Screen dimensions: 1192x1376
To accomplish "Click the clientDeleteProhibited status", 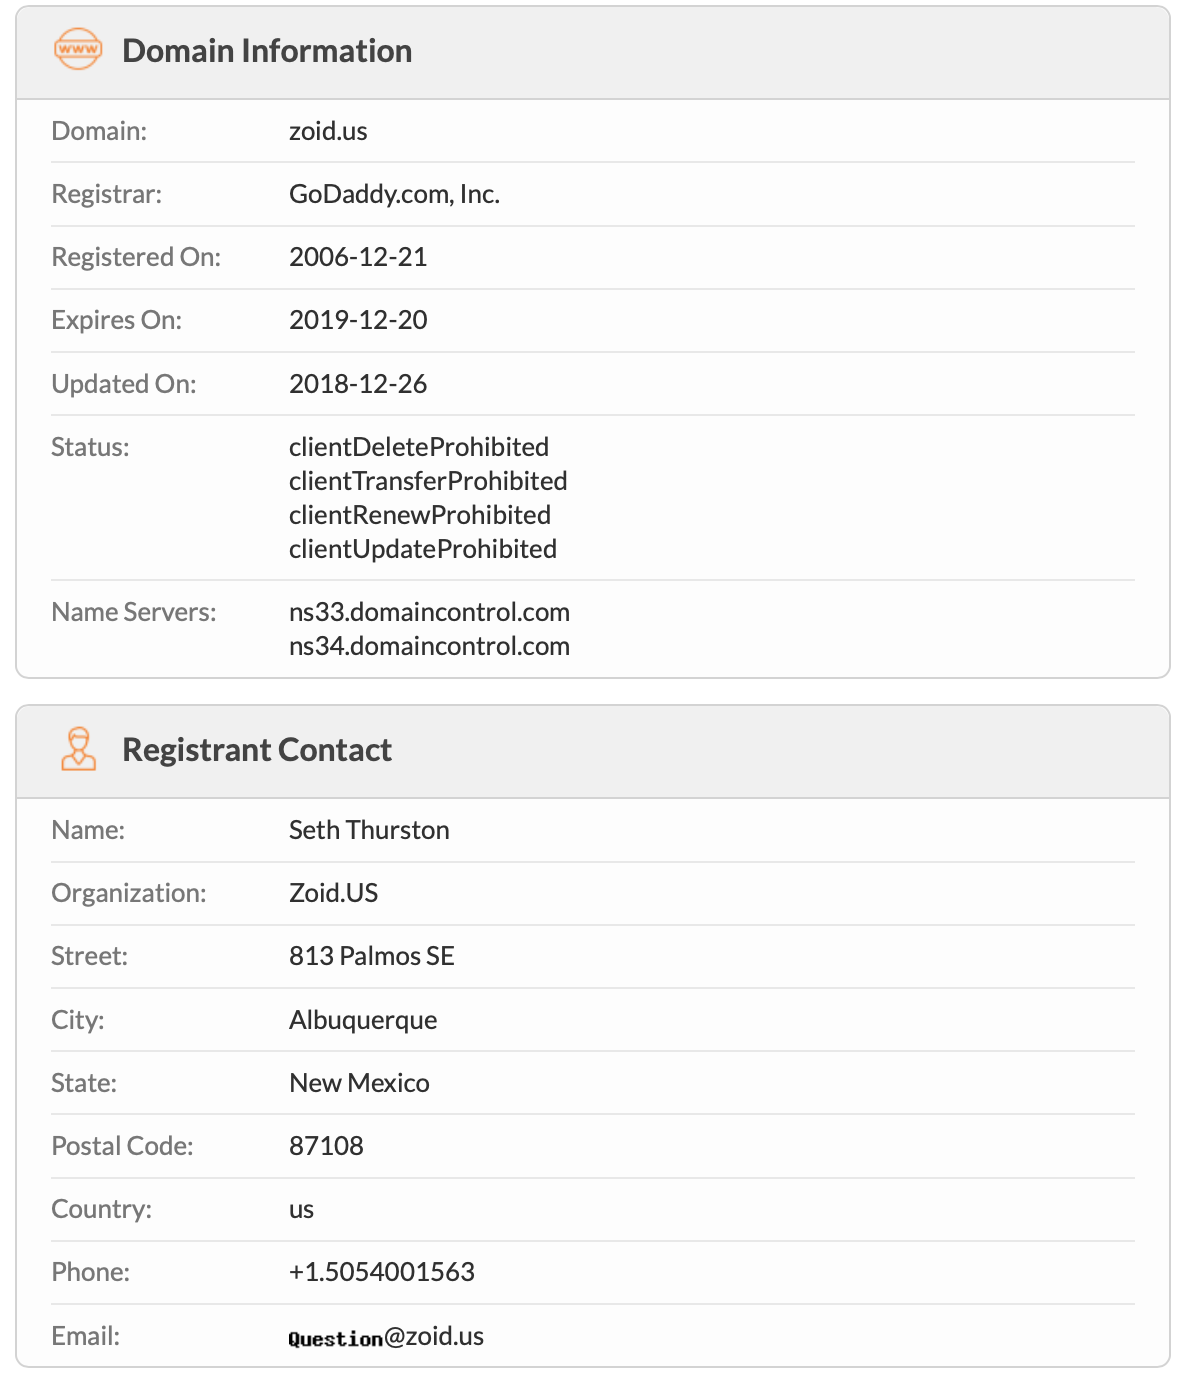I will (419, 447).
